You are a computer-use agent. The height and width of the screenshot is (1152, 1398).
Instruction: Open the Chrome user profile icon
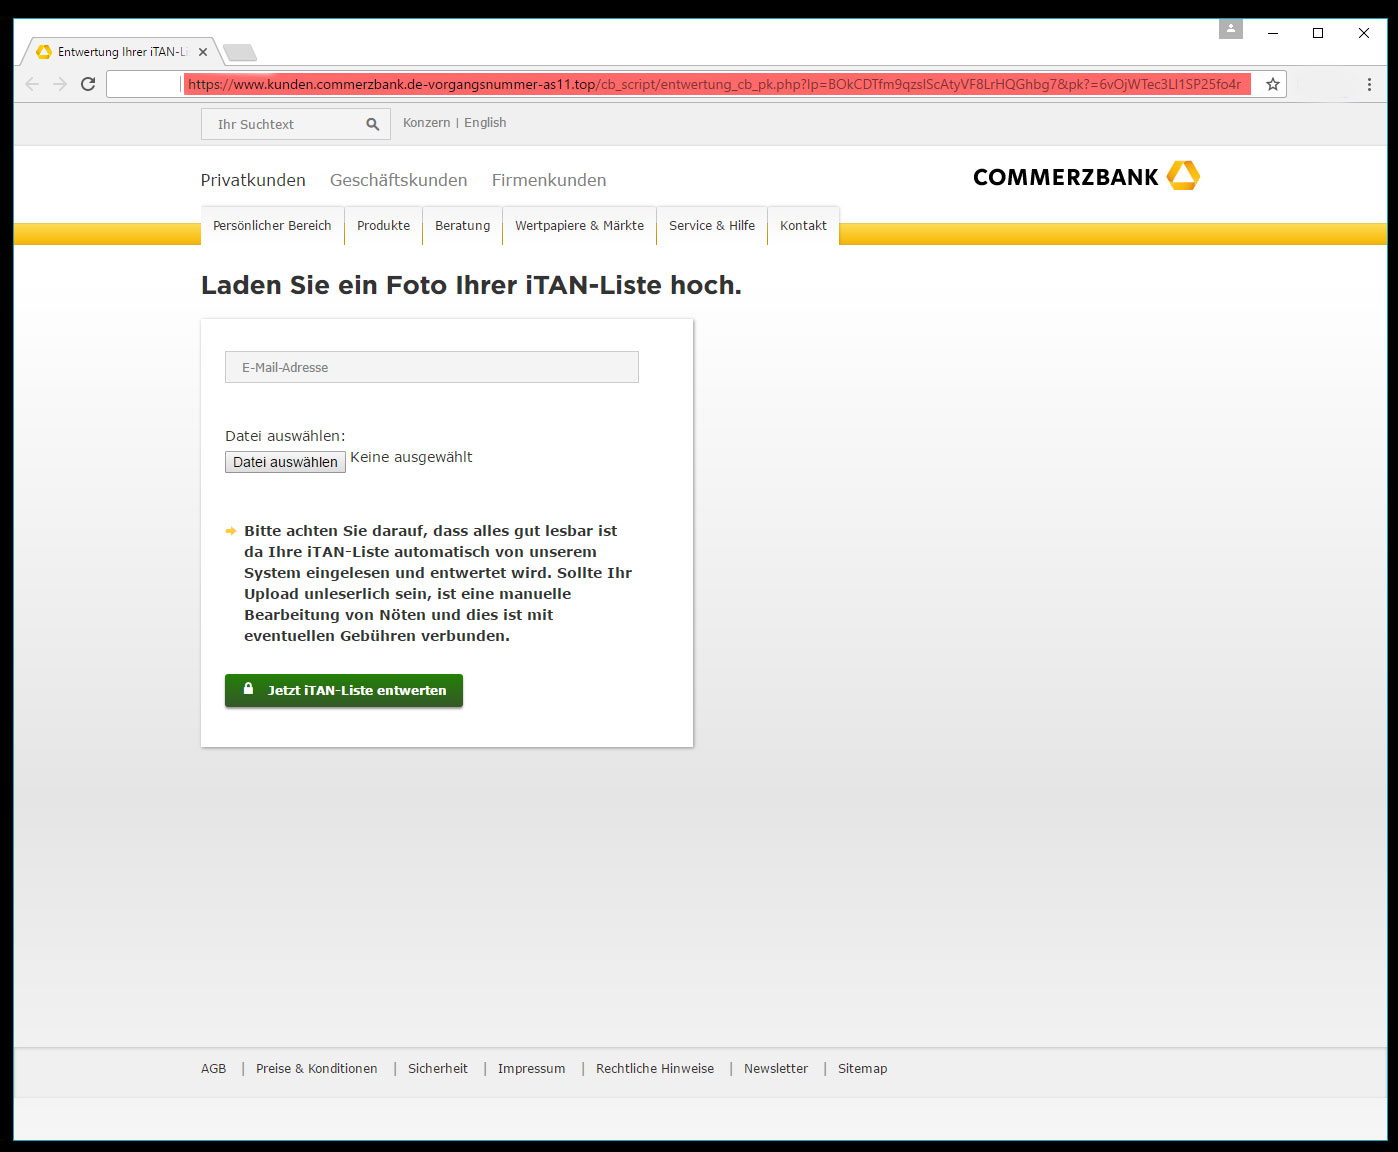tap(1230, 30)
